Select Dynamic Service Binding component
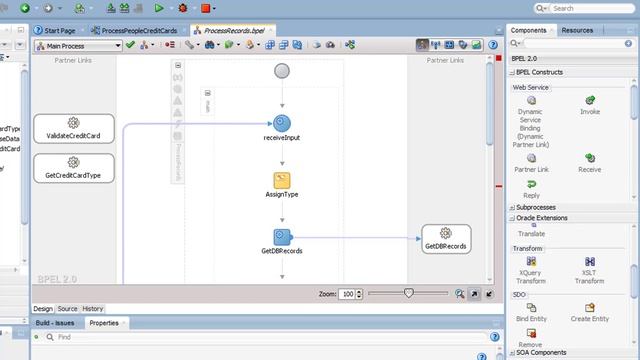The height and width of the screenshot is (360, 640). coord(531,122)
